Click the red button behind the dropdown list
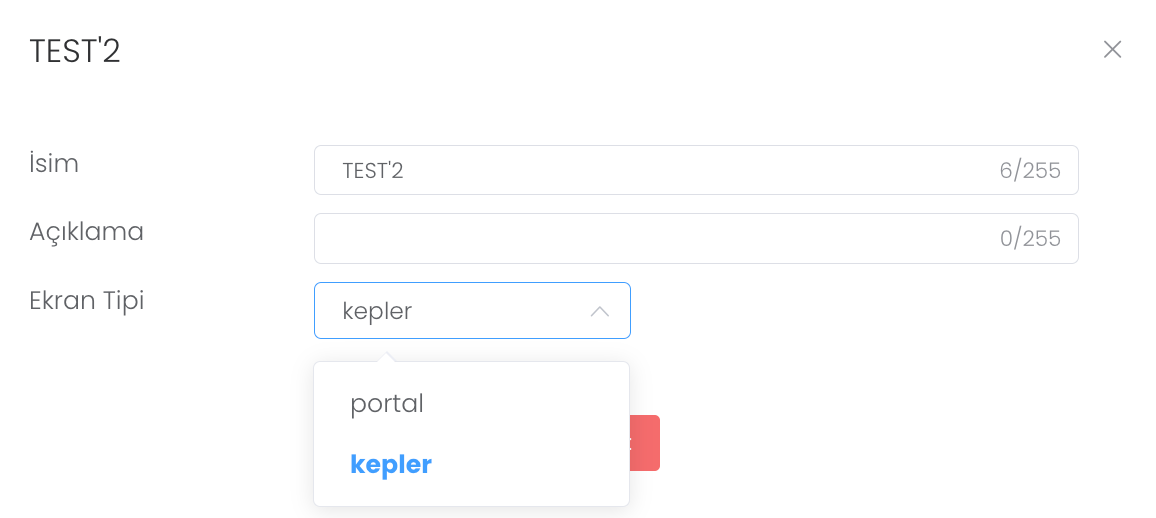This screenshot has width=1156, height=518. coord(645,443)
